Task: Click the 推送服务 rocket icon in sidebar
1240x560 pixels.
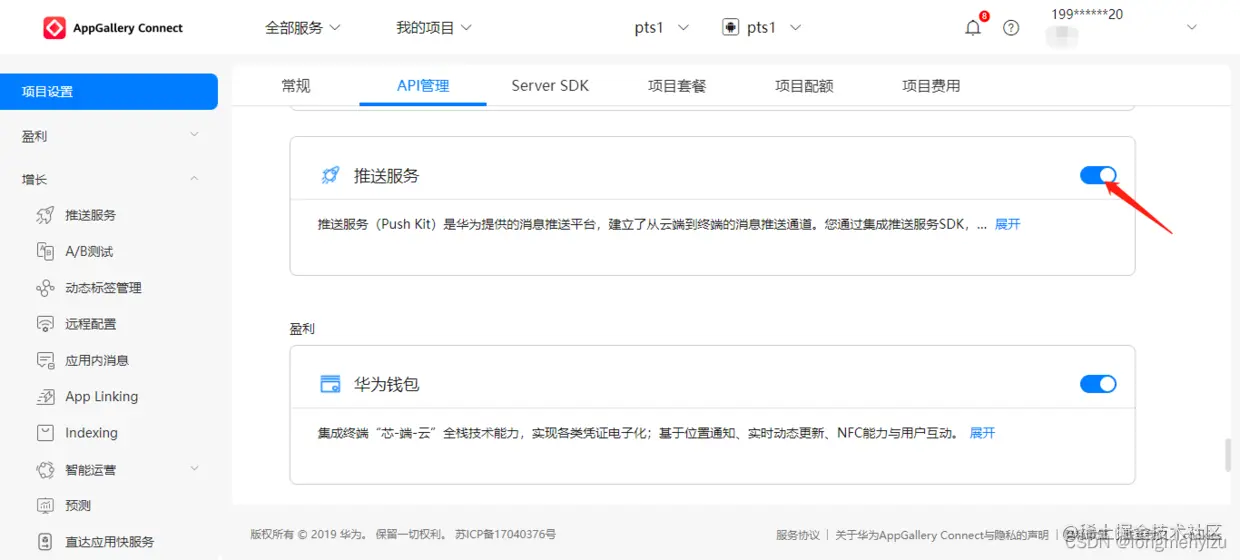Action: click(45, 215)
